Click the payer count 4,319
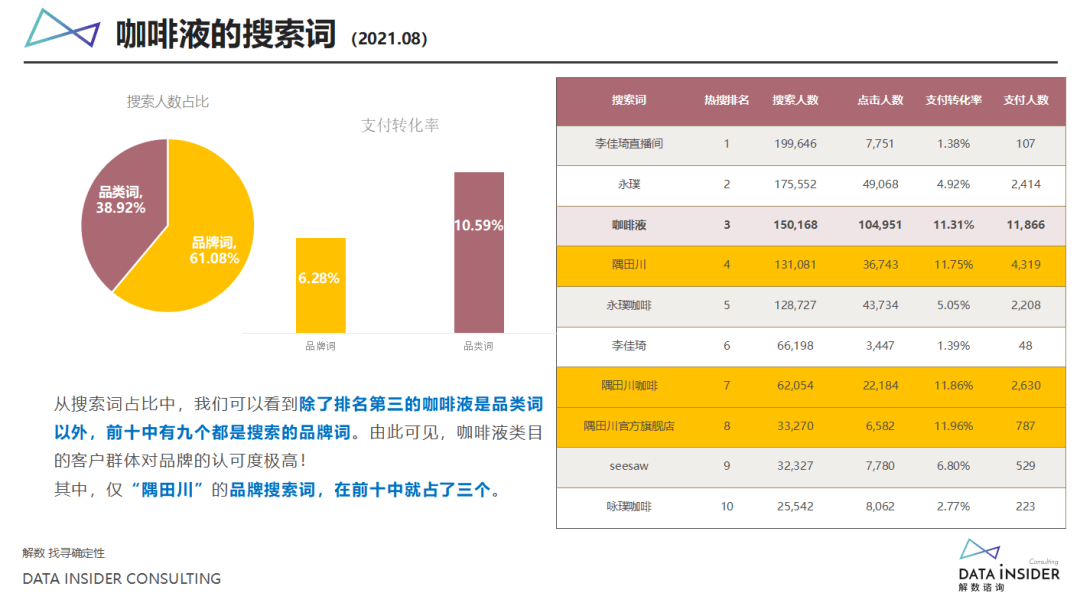The width and height of the screenshot is (1080, 603). pos(1026,265)
